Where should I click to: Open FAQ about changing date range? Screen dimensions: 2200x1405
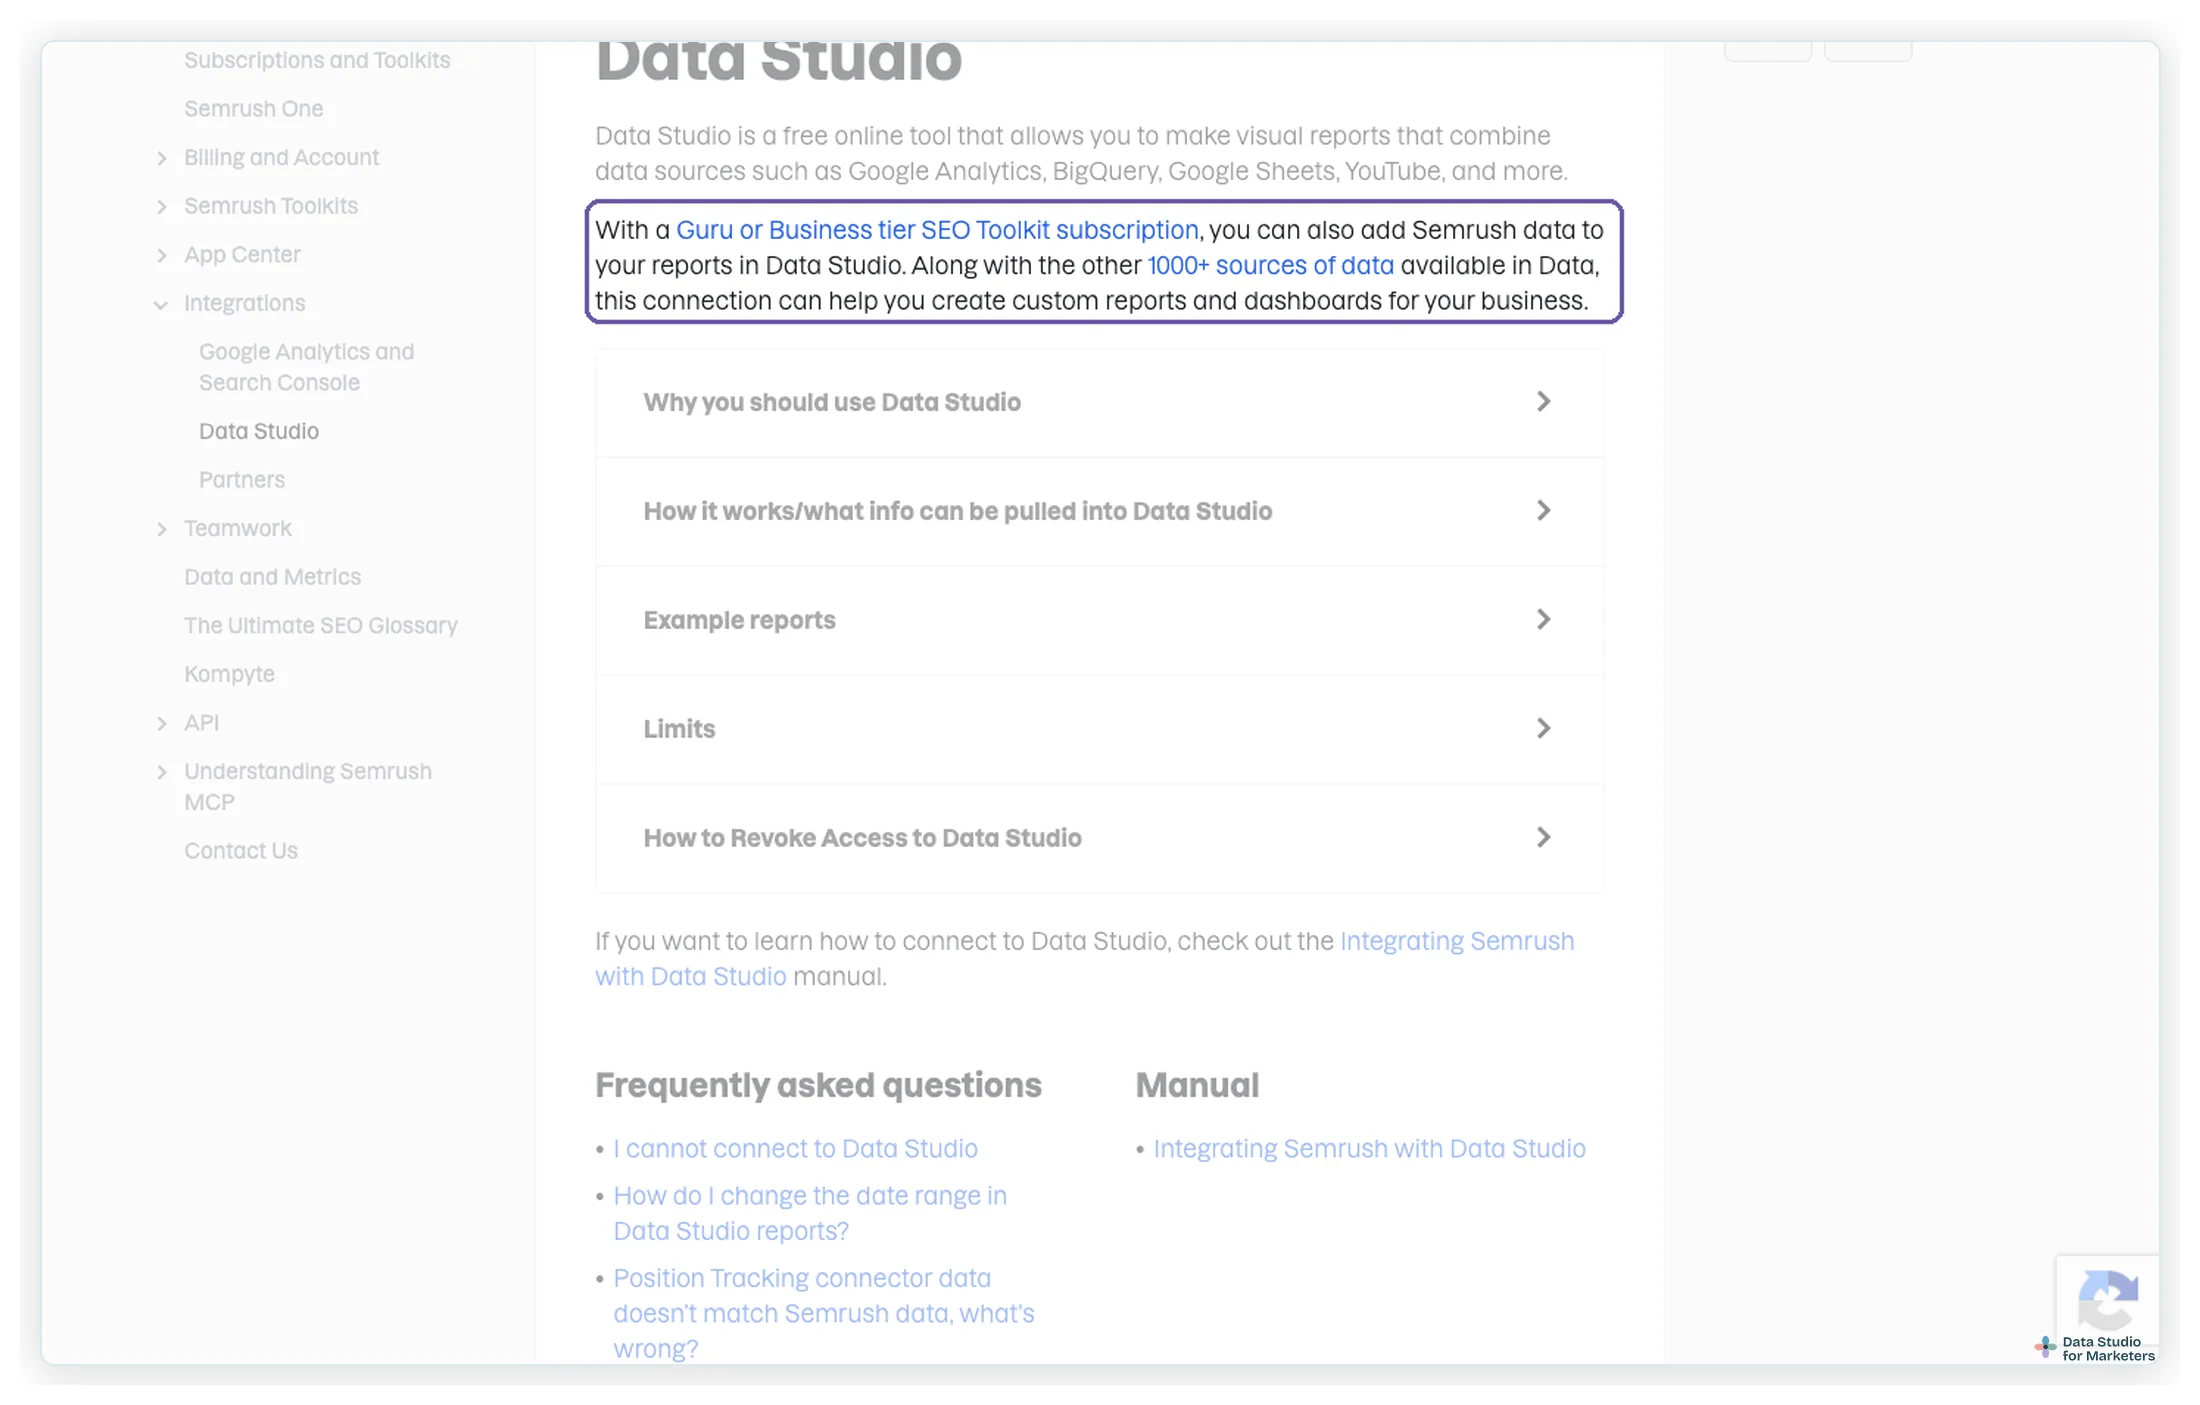point(810,1214)
